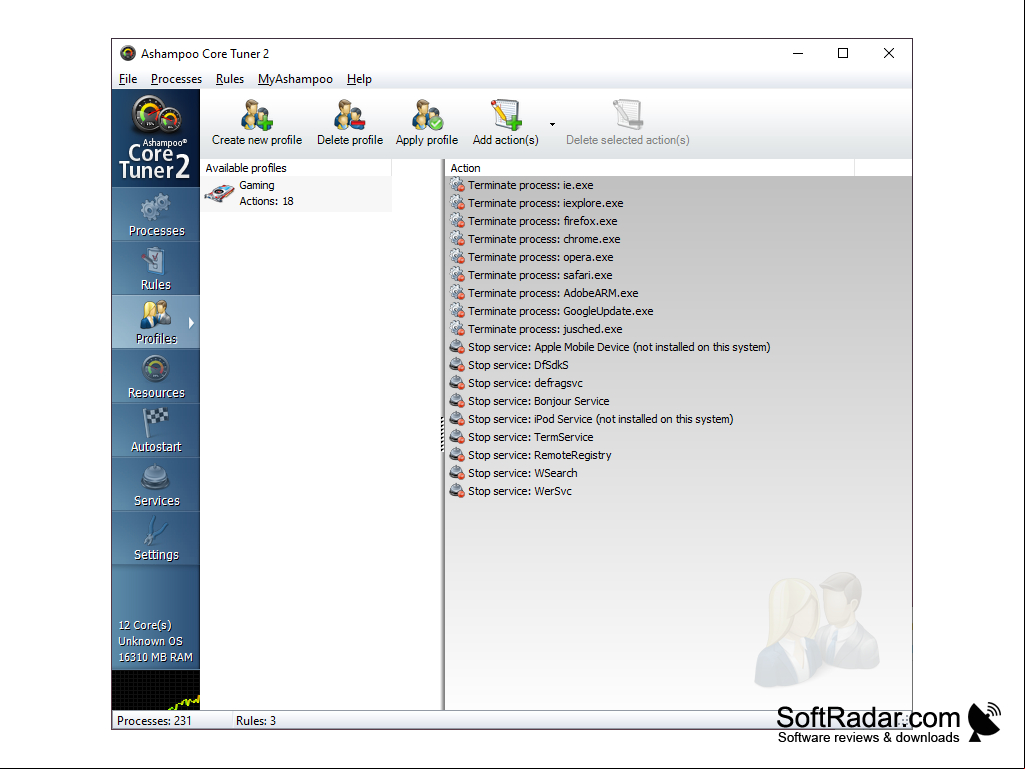Open the Settings sidebar section
Image resolution: width=1025 pixels, height=769 pixels.
coord(156,538)
